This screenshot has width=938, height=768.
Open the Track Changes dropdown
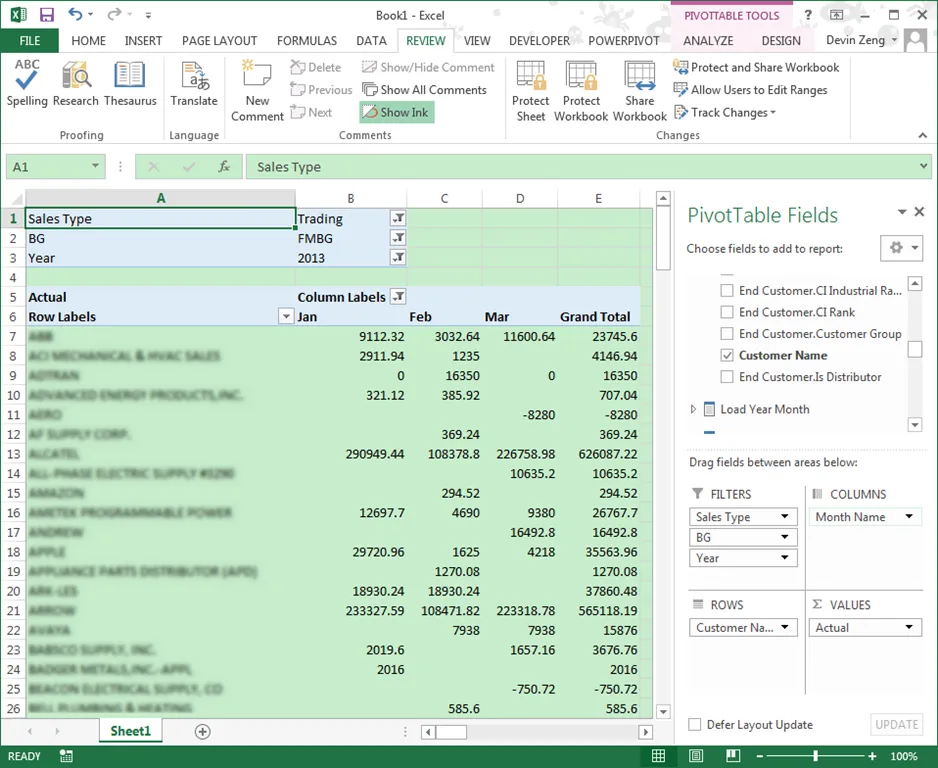click(724, 112)
